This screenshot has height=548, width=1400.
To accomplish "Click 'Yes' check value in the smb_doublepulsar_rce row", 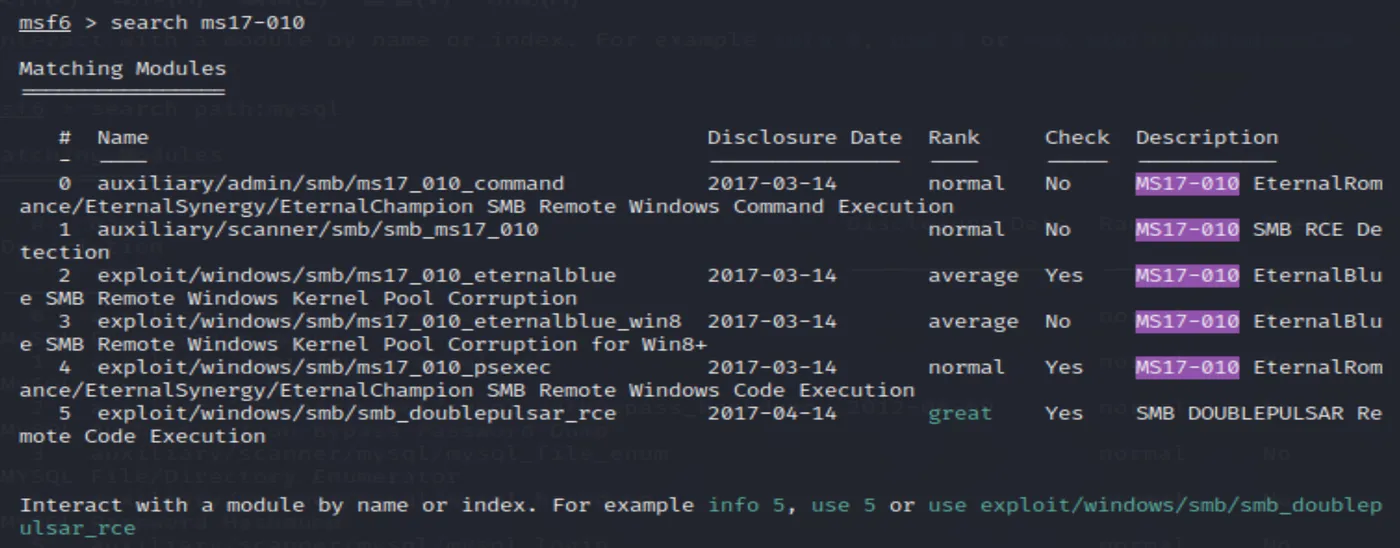I will [x=1064, y=414].
